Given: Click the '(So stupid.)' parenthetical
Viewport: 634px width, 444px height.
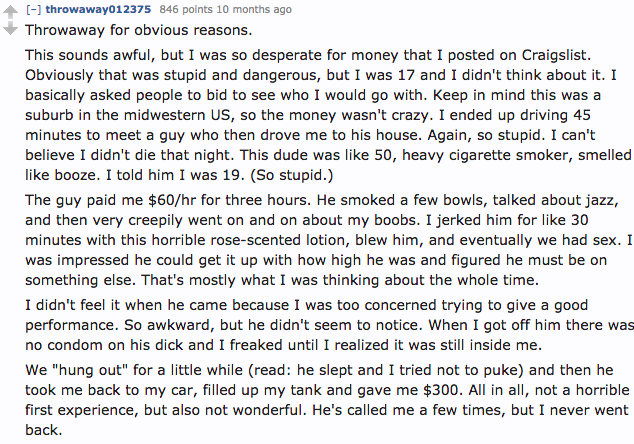Looking at the screenshot, I should click(x=292, y=175).
